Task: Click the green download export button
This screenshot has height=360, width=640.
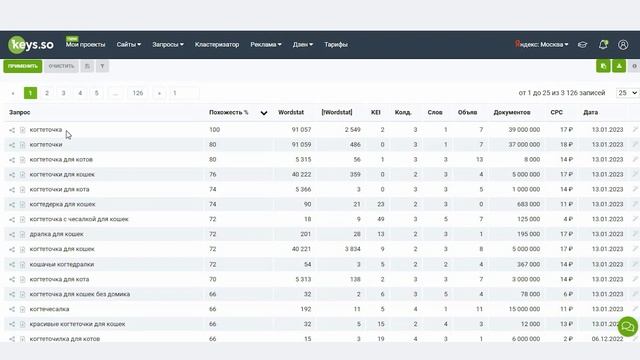Action: 619,66
